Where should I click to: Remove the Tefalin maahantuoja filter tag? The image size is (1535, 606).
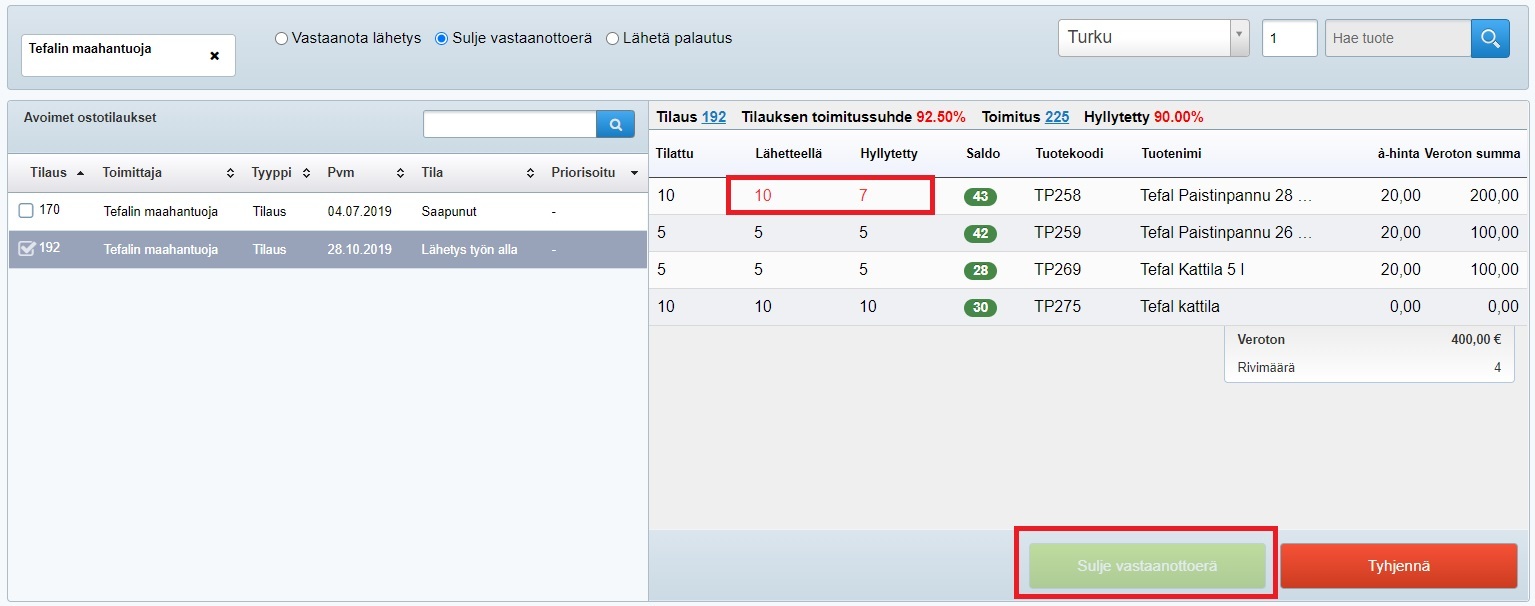coord(214,56)
